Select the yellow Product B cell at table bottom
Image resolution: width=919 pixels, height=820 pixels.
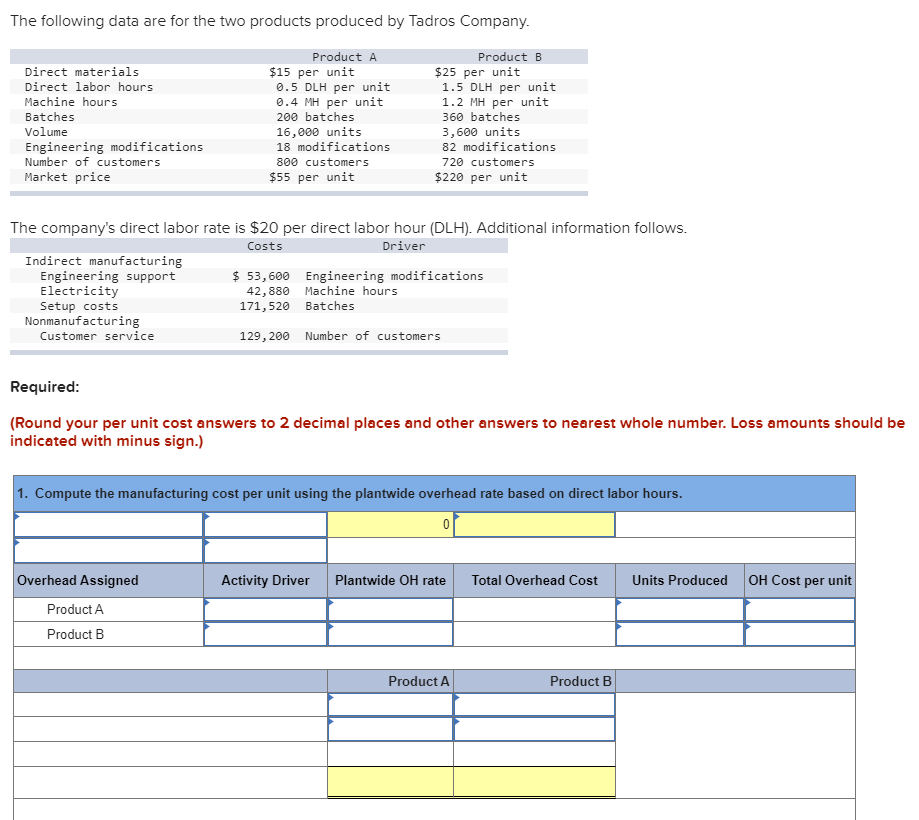(533, 781)
